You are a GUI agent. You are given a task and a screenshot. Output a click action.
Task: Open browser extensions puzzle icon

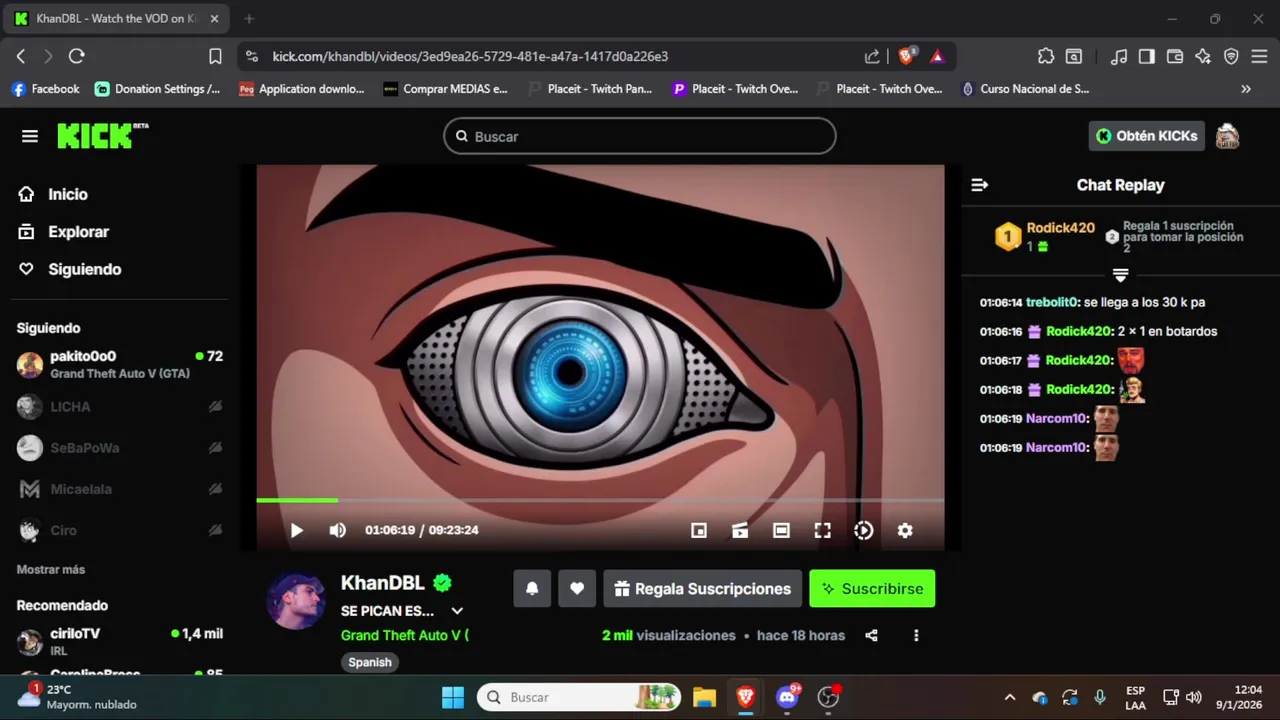1046,56
